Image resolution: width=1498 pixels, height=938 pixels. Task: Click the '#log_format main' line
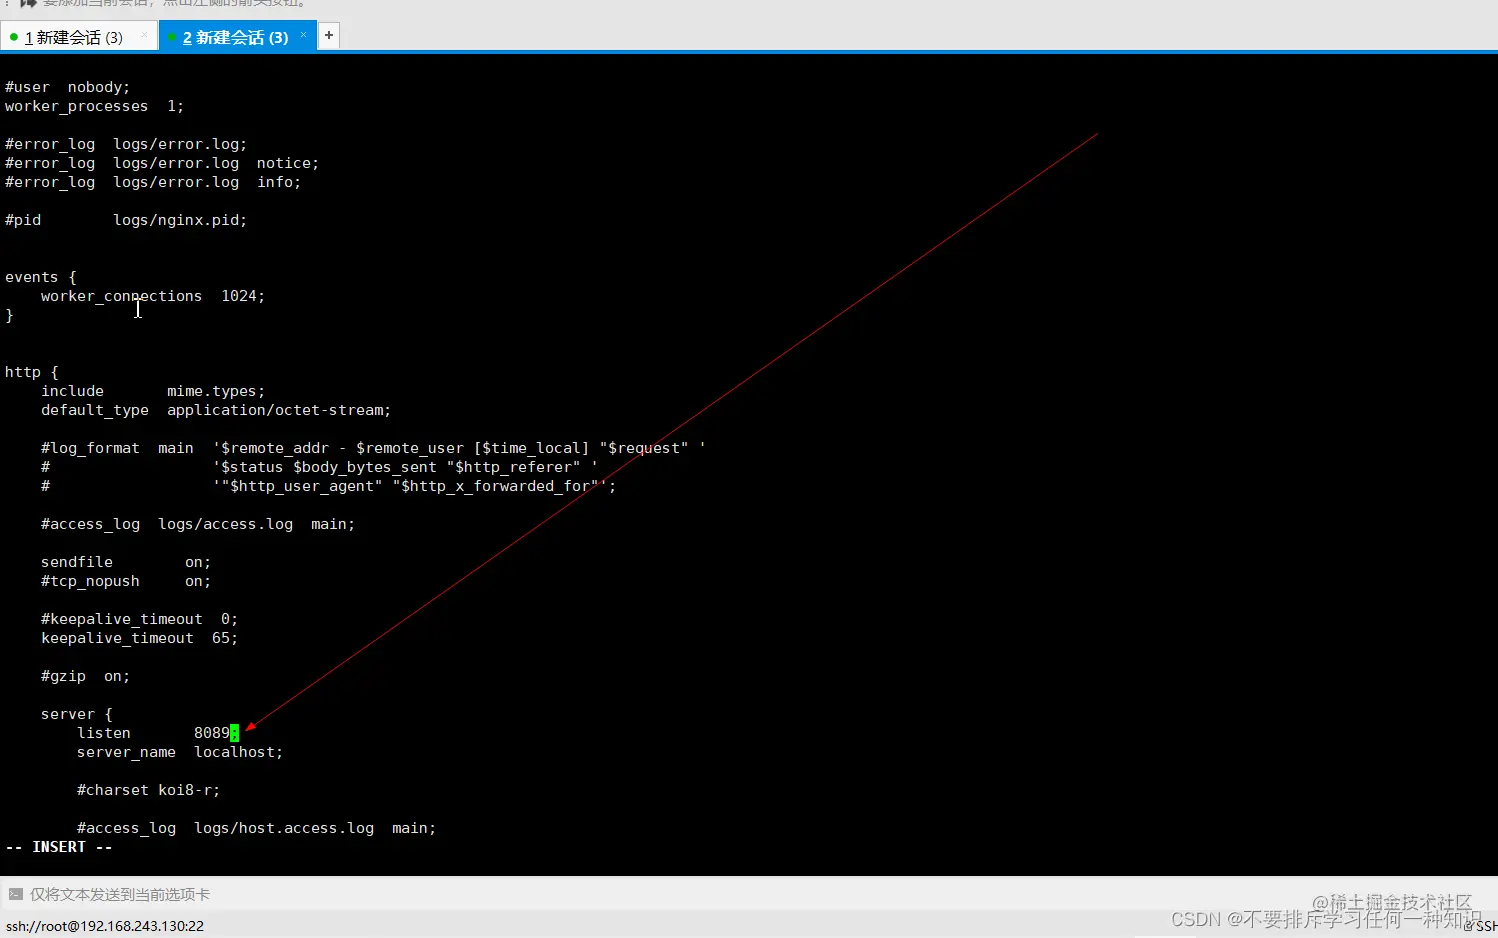tap(373, 448)
